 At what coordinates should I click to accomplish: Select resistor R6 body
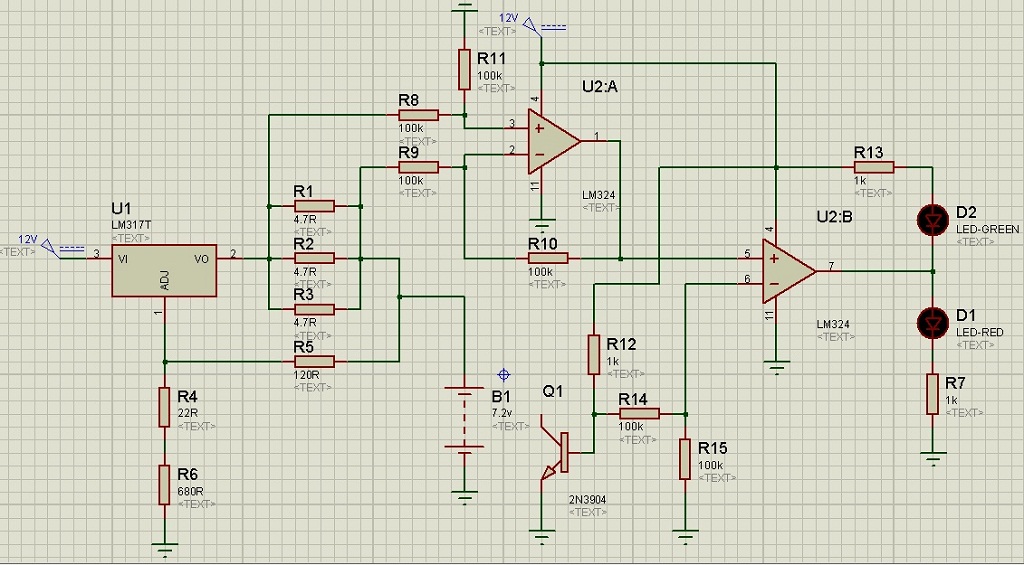164,485
